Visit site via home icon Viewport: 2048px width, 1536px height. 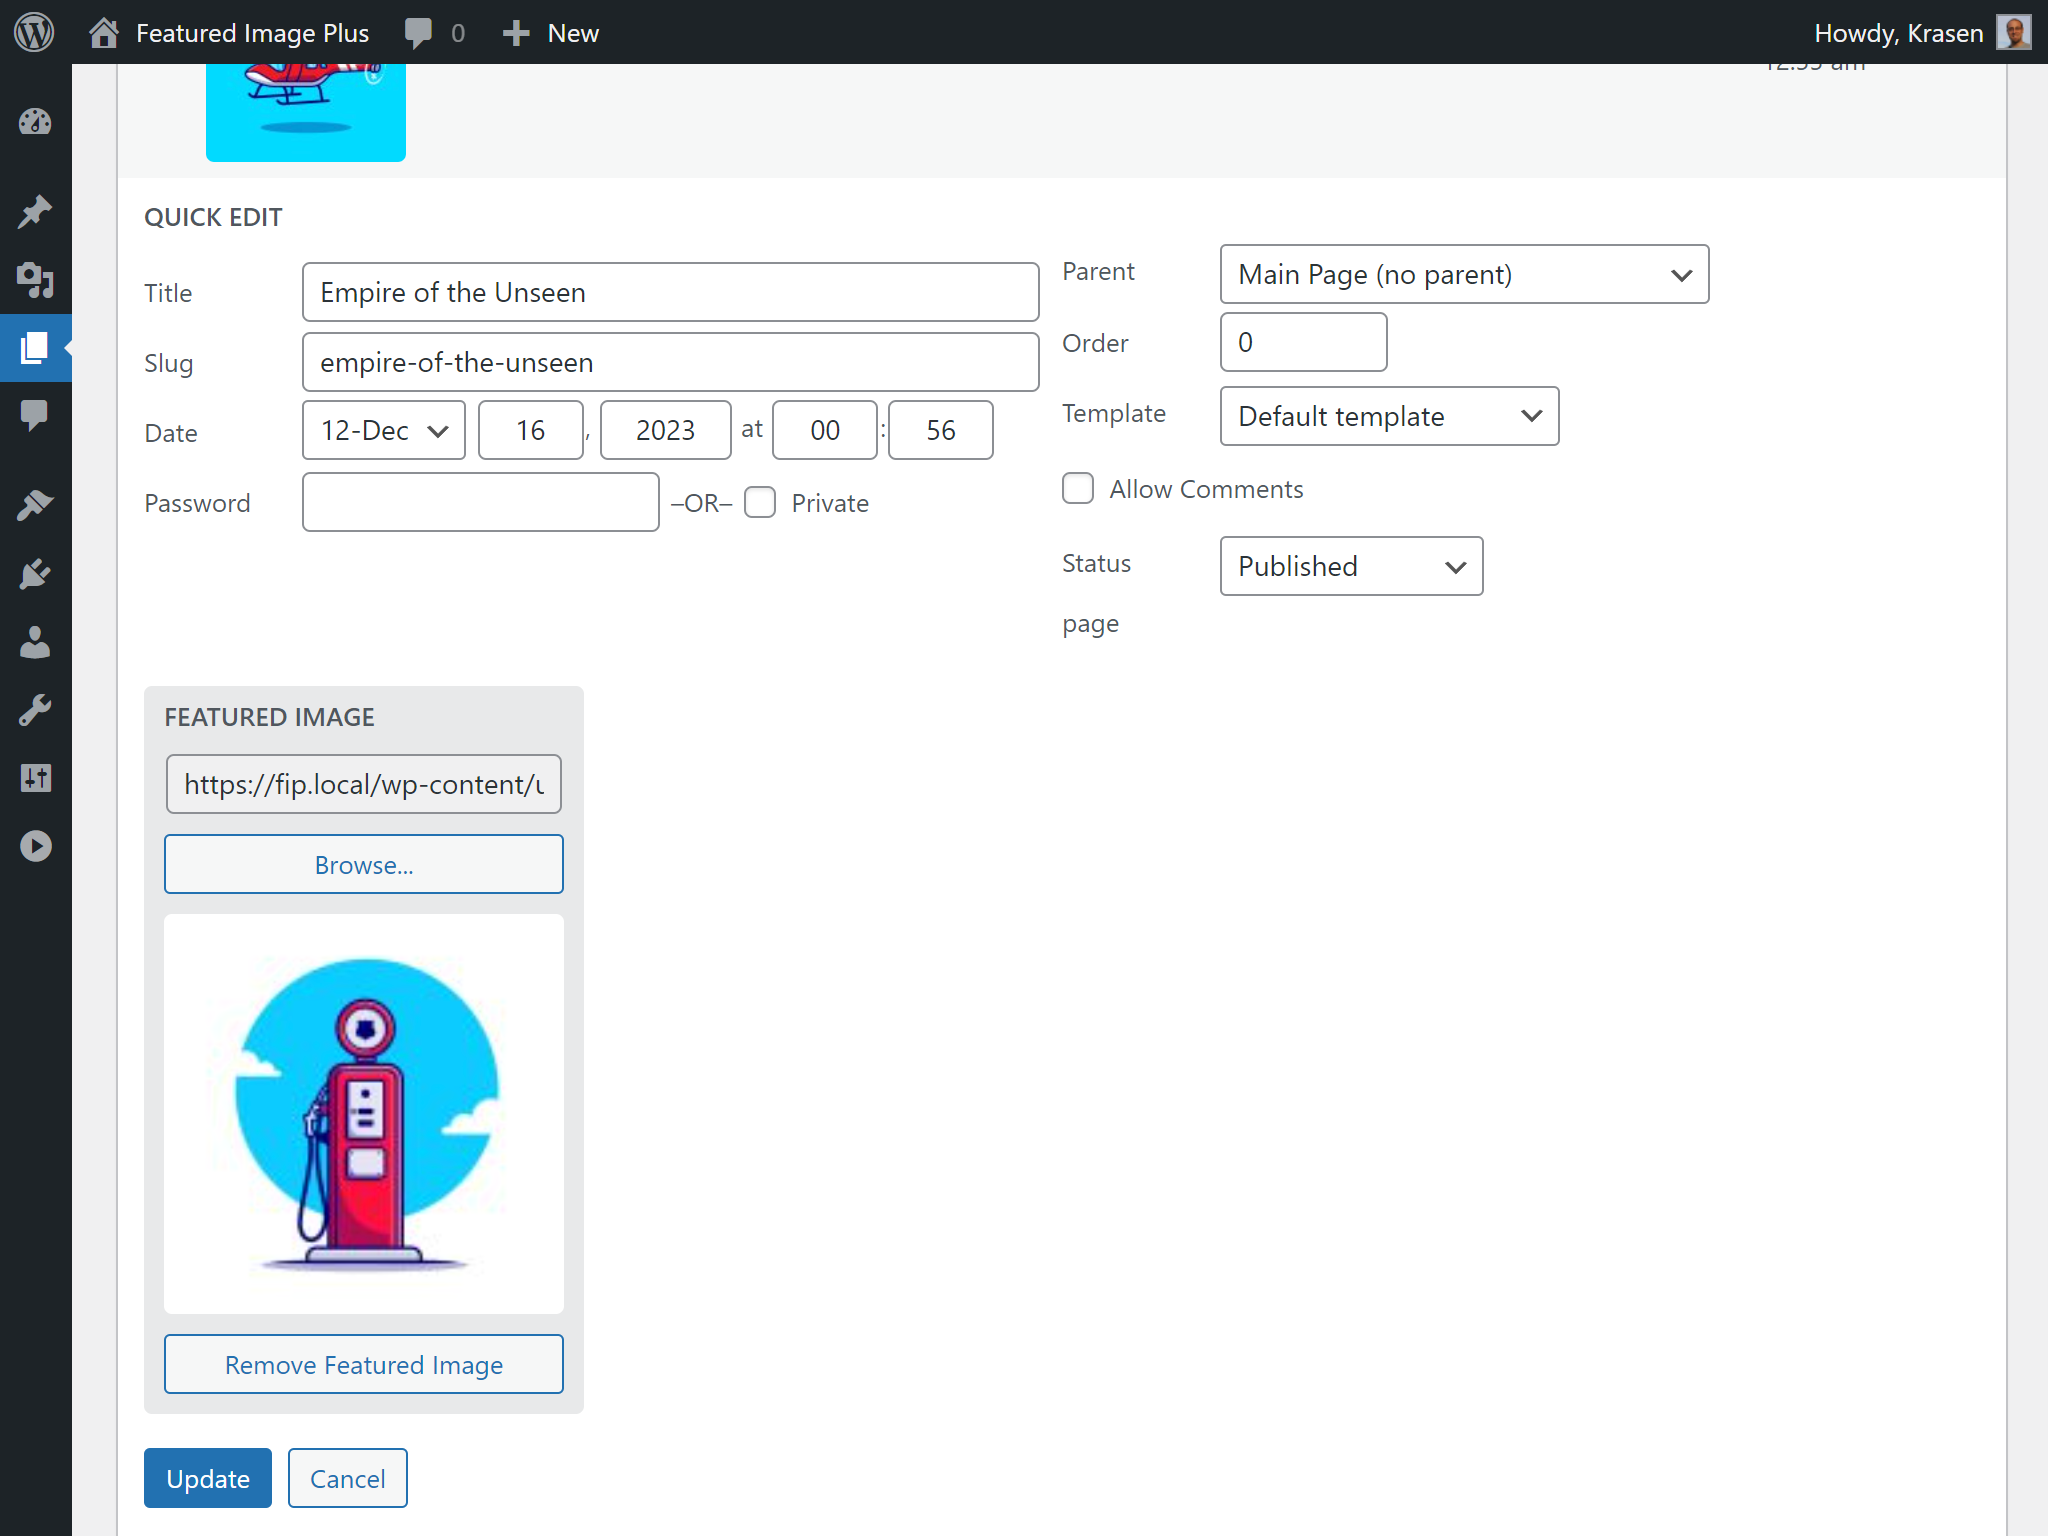point(104,33)
